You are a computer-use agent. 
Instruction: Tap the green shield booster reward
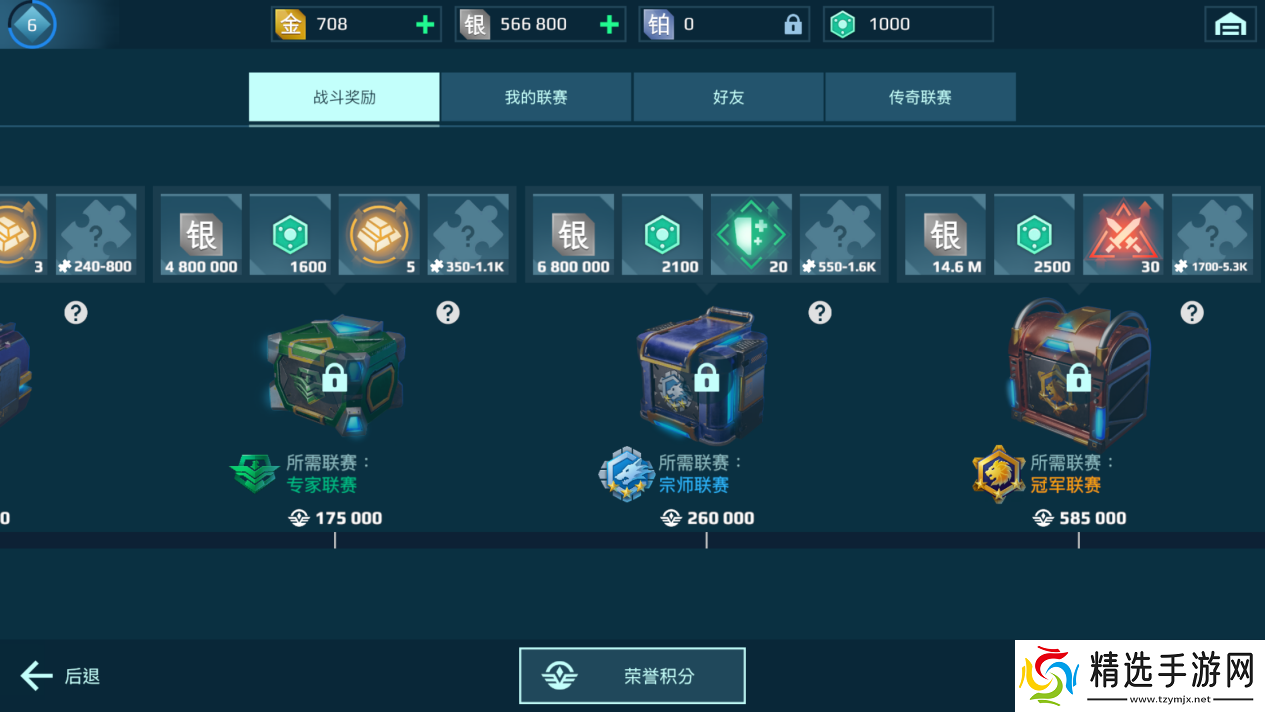coord(751,236)
